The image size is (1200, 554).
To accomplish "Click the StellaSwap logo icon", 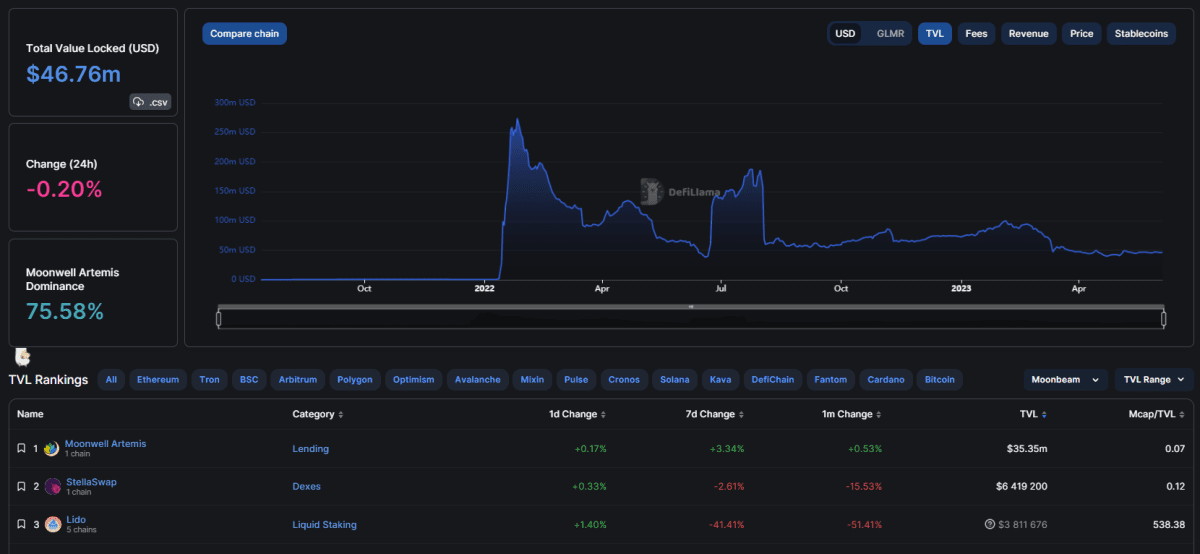I will pos(52,486).
